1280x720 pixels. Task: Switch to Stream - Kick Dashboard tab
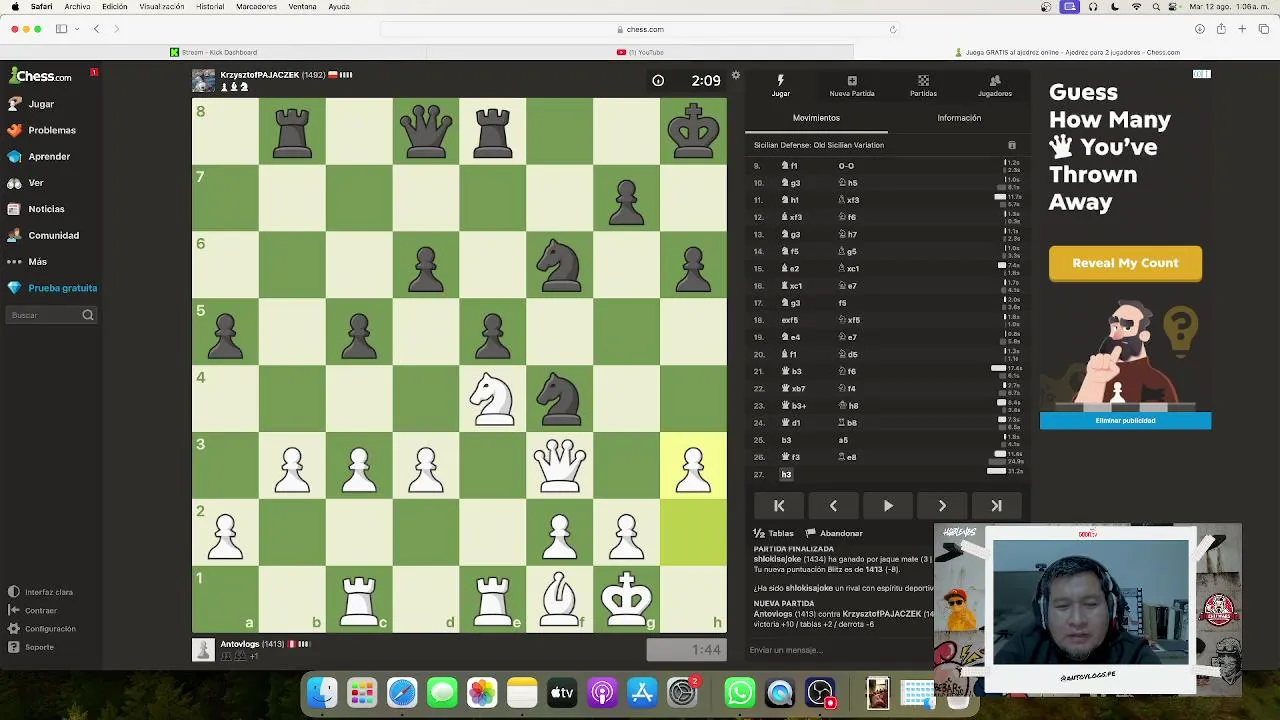tap(213, 52)
